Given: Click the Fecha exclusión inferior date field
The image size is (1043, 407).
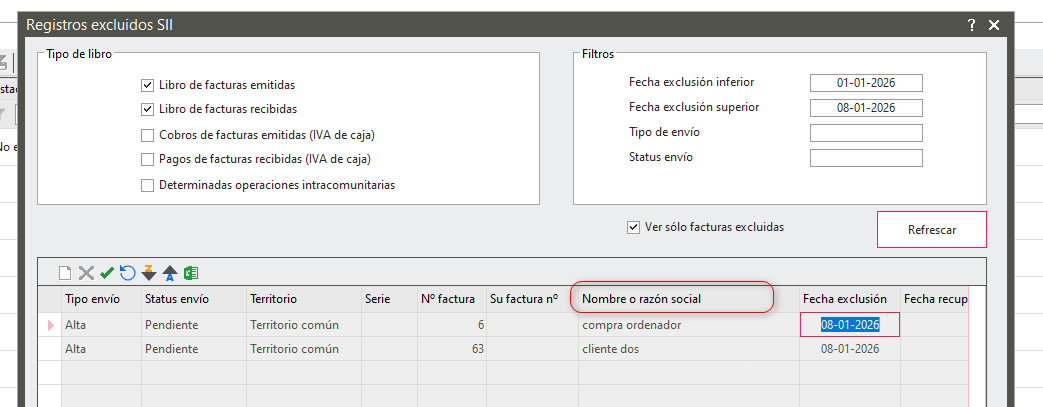Looking at the screenshot, I should [865, 83].
